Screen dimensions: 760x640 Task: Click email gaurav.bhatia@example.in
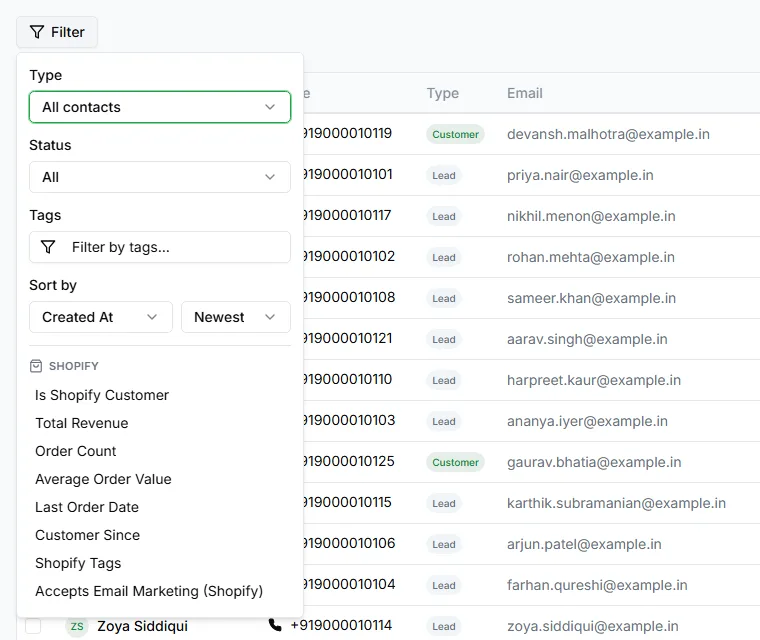594,463
